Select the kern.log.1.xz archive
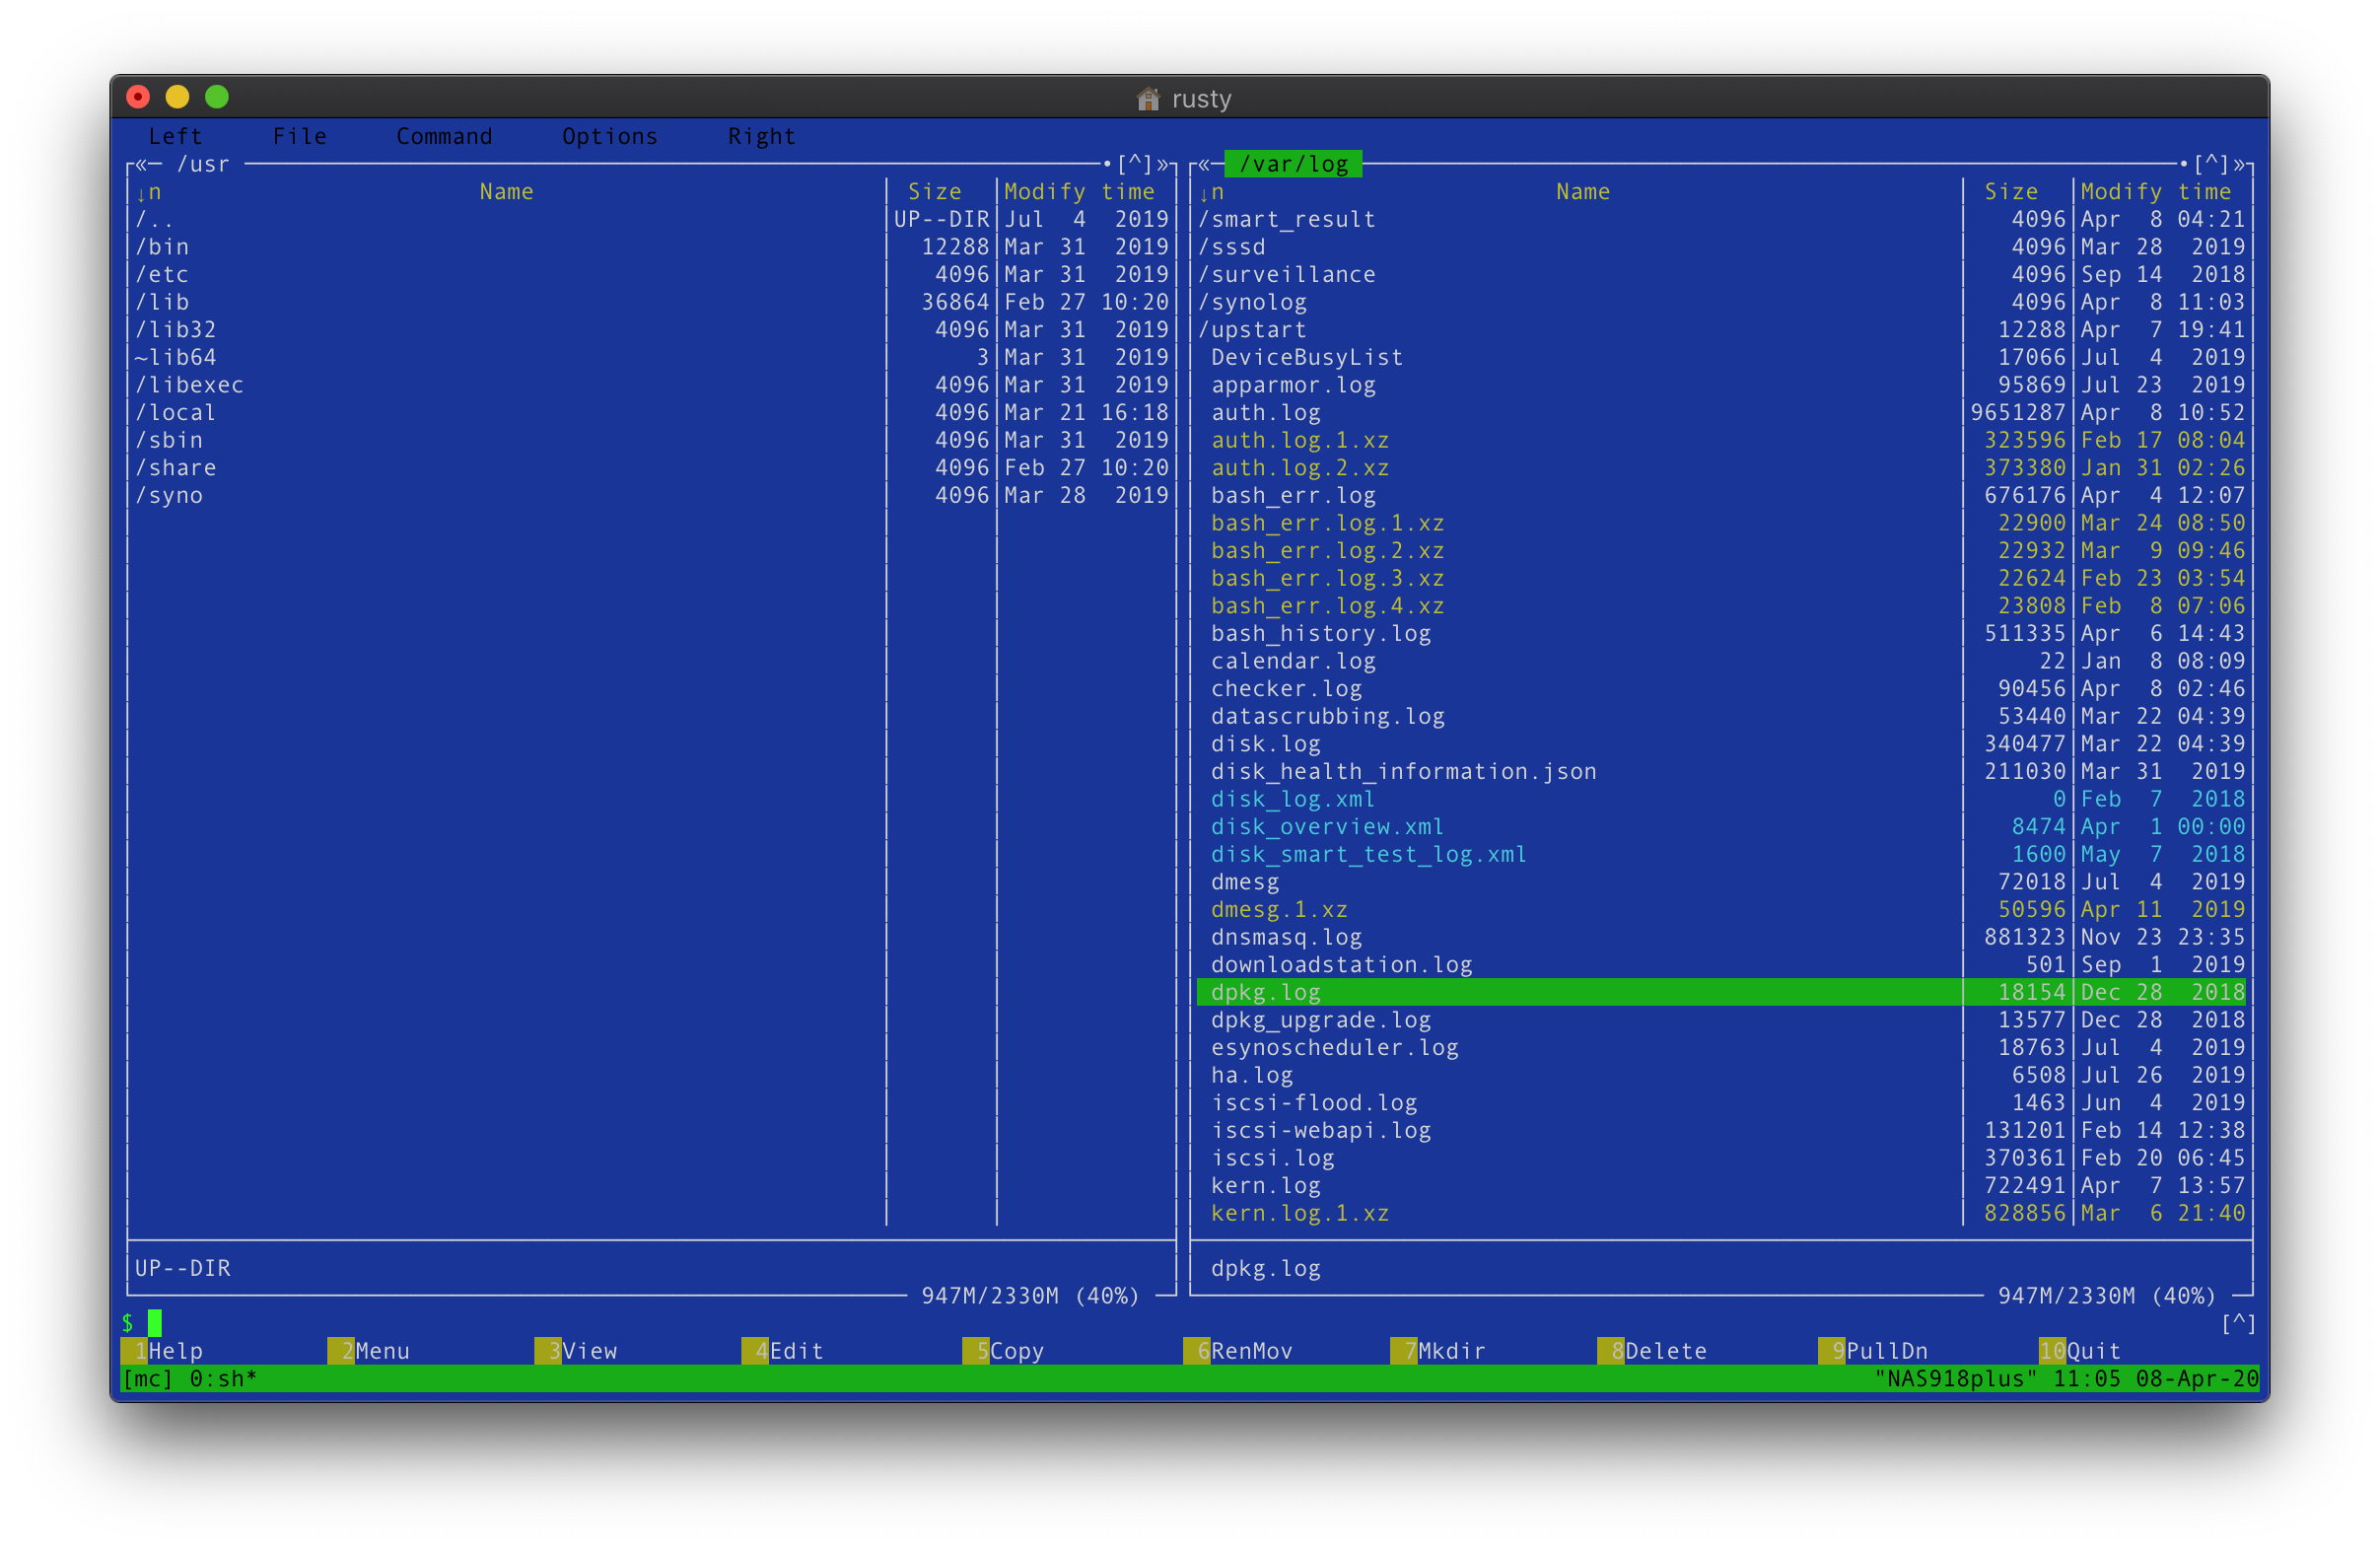The image size is (2380, 1548). pyautogui.click(x=1721, y=1214)
